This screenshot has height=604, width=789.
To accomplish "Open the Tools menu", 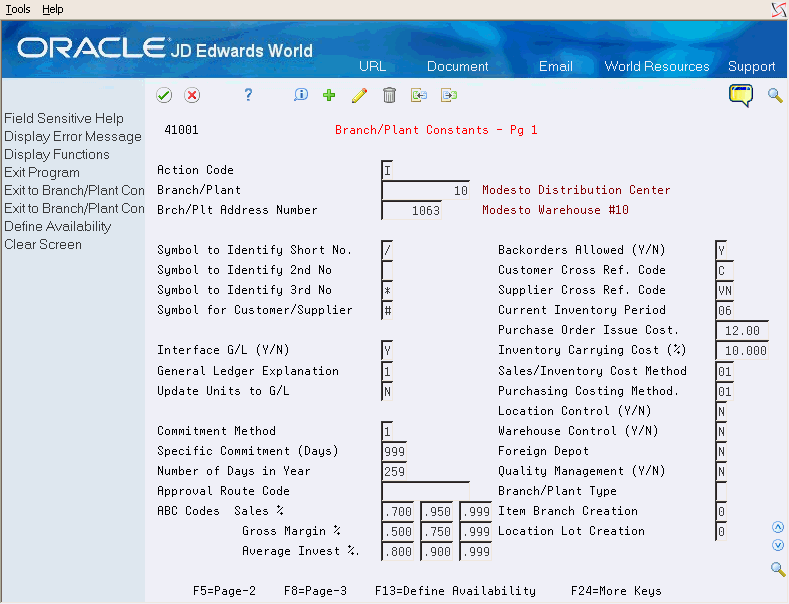I will tap(18, 9).
